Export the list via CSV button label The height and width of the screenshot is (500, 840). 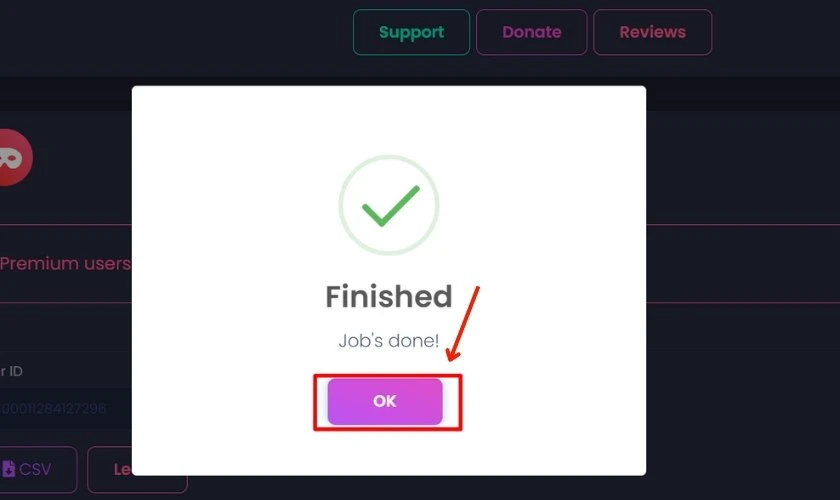click(35, 469)
